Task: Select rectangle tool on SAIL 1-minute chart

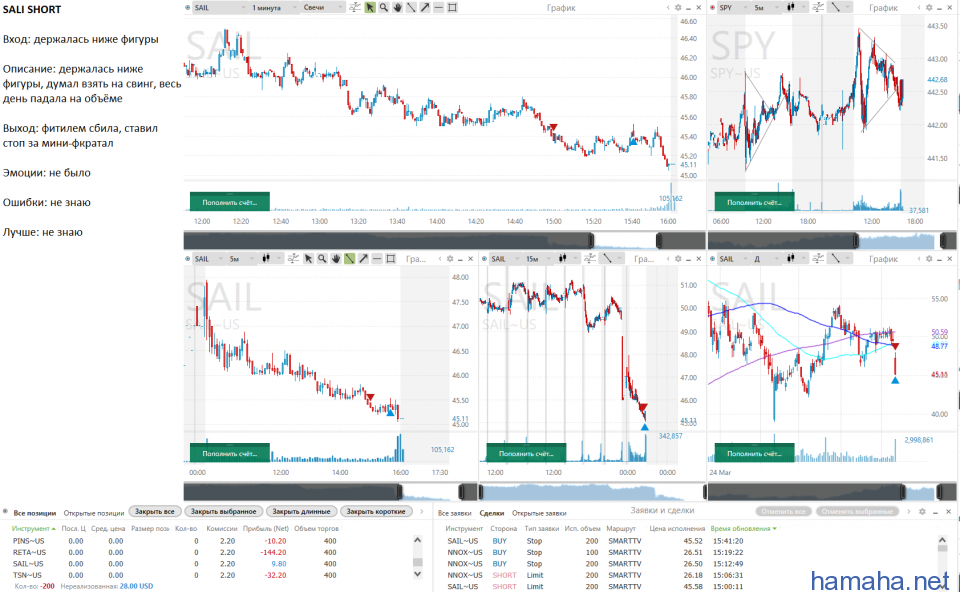Action: (x=452, y=7)
